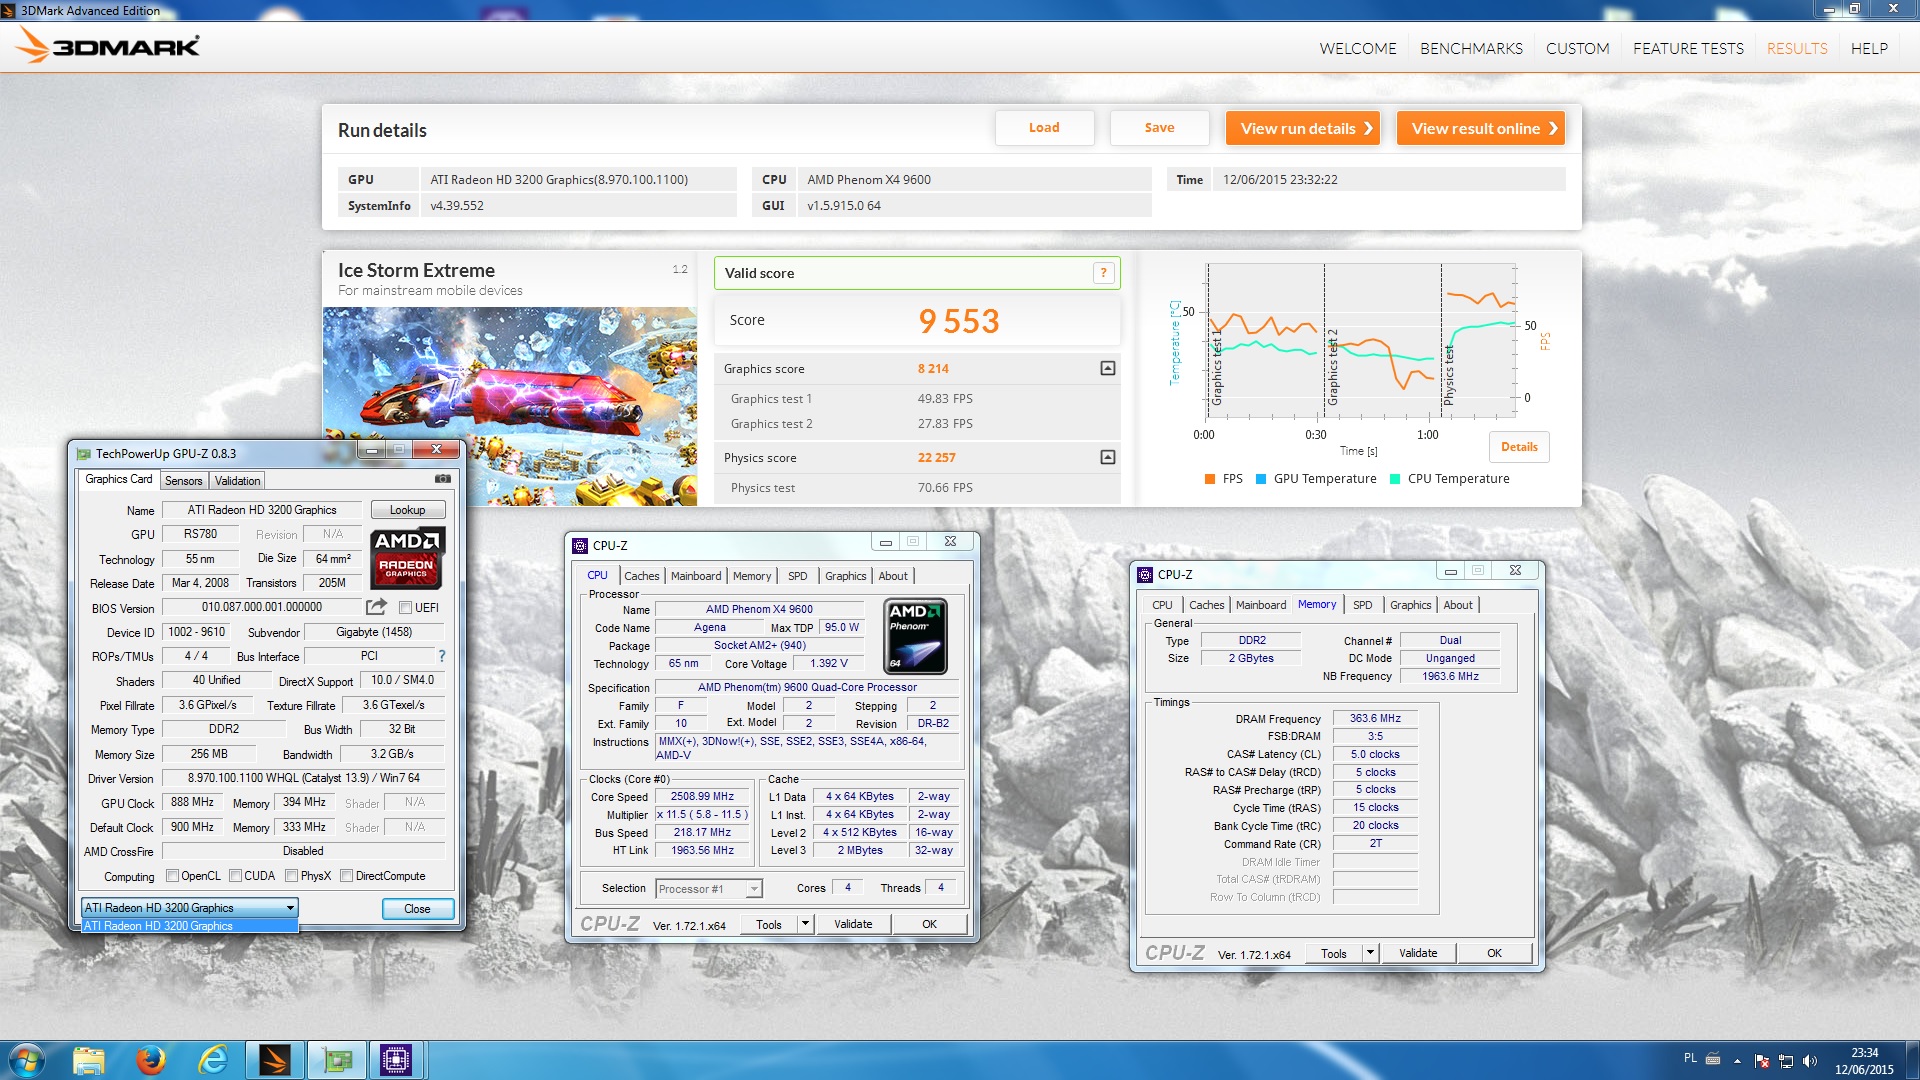Open File Explorer from the taskbar
Image resolution: width=1920 pixels, height=1080 pixels.
click(x=89, y=1060)
